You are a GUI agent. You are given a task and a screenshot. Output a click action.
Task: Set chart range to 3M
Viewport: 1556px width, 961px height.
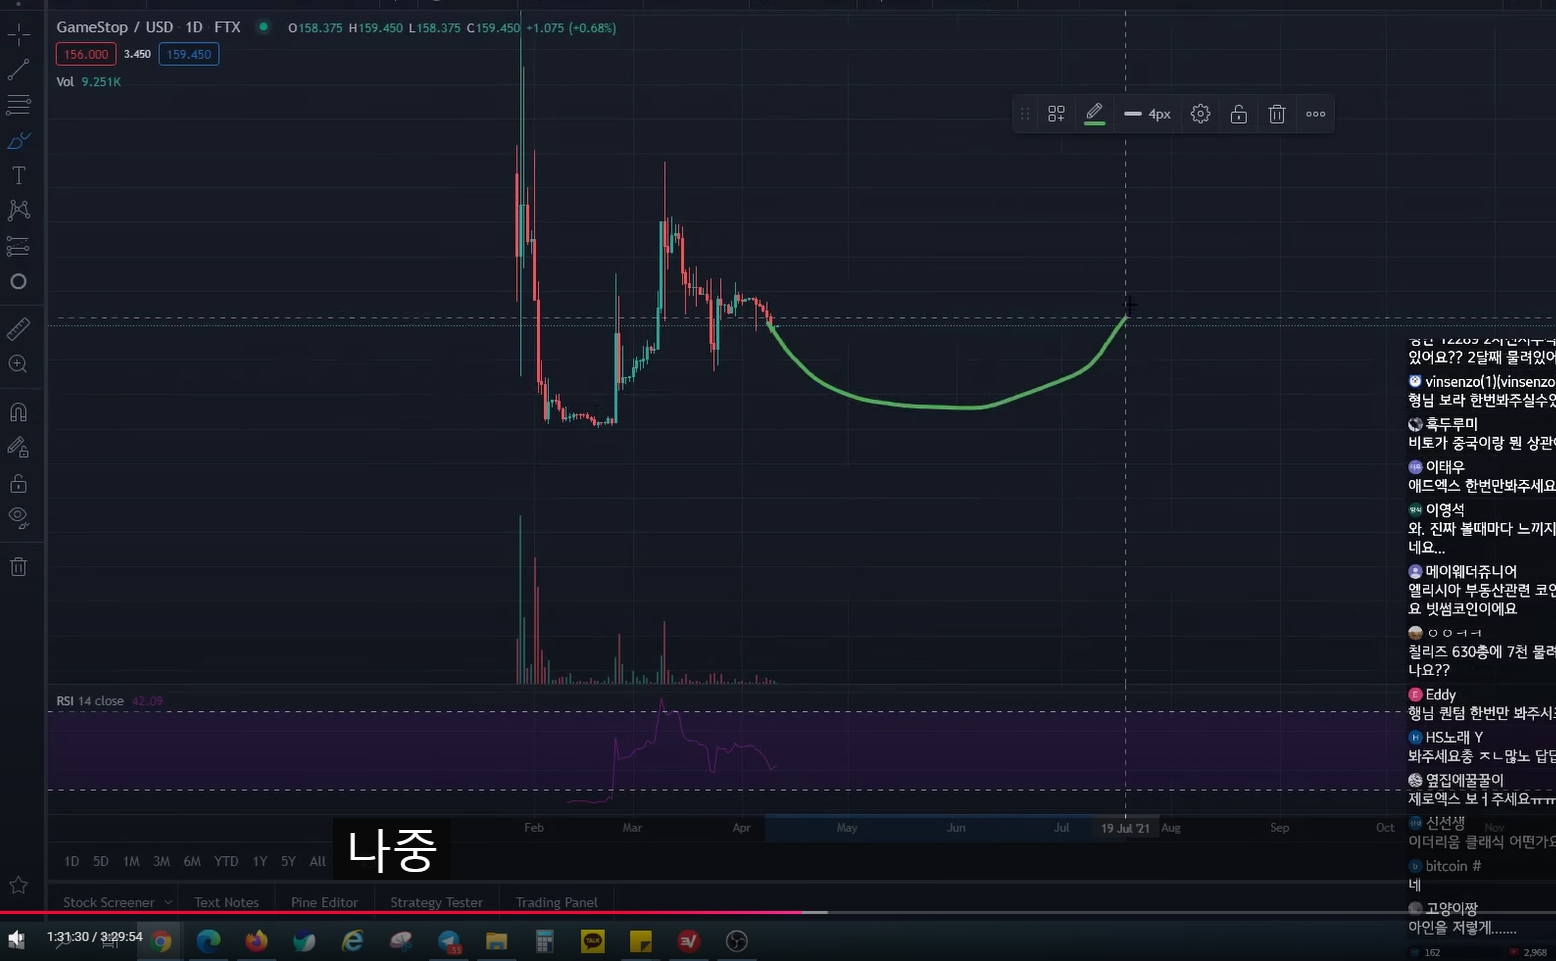[161, 861]
